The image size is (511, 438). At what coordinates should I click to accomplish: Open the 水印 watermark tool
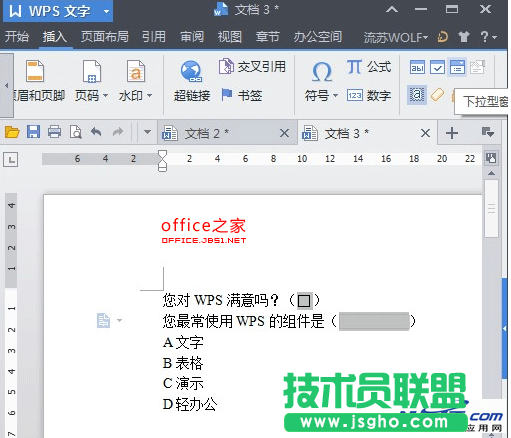point(135,81)
